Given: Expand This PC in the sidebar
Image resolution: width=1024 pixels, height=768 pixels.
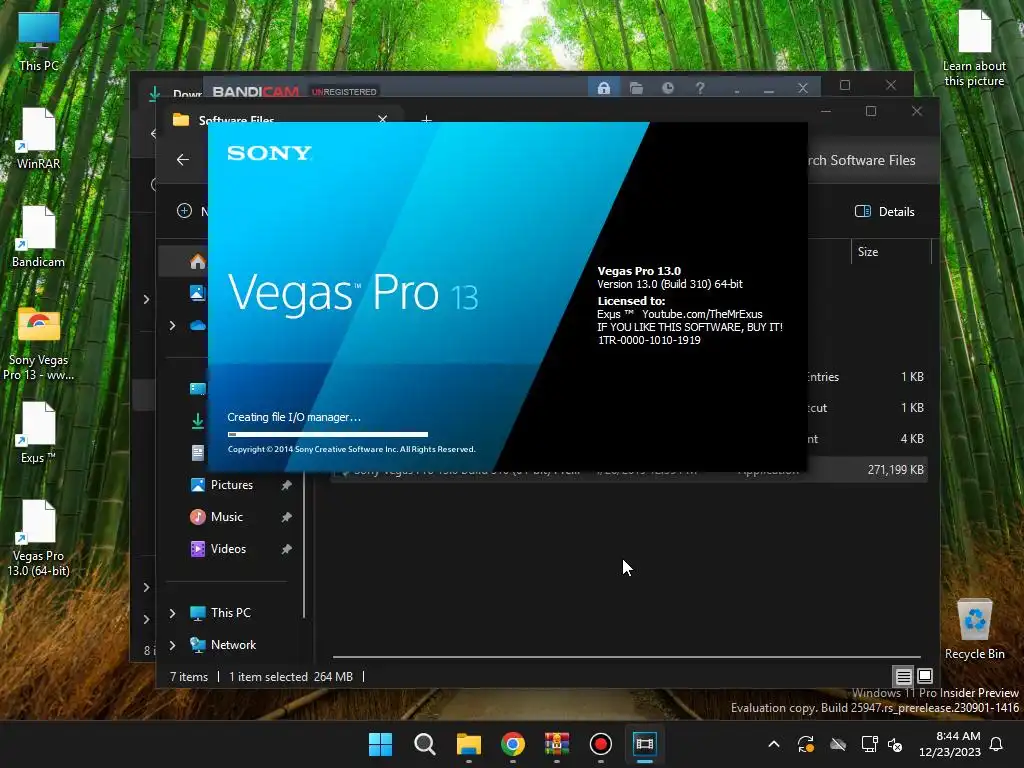Looking at the screenshot, I should (172, 613).
